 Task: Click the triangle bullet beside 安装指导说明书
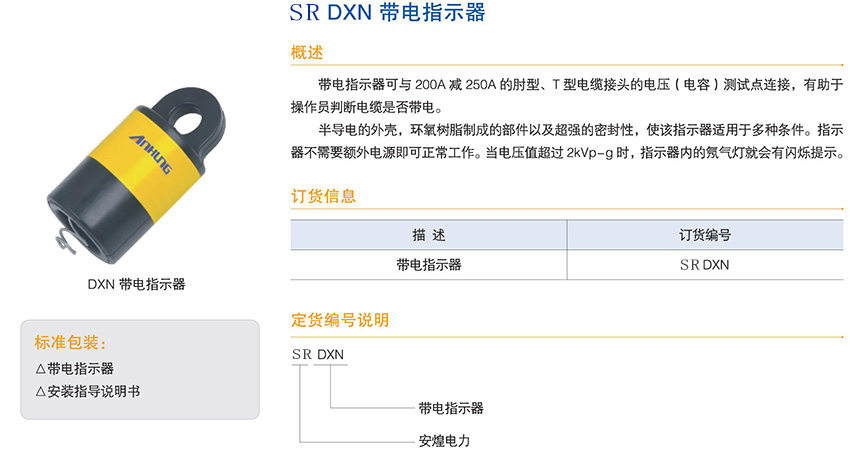pyautogui.click(x=40, y=391)
